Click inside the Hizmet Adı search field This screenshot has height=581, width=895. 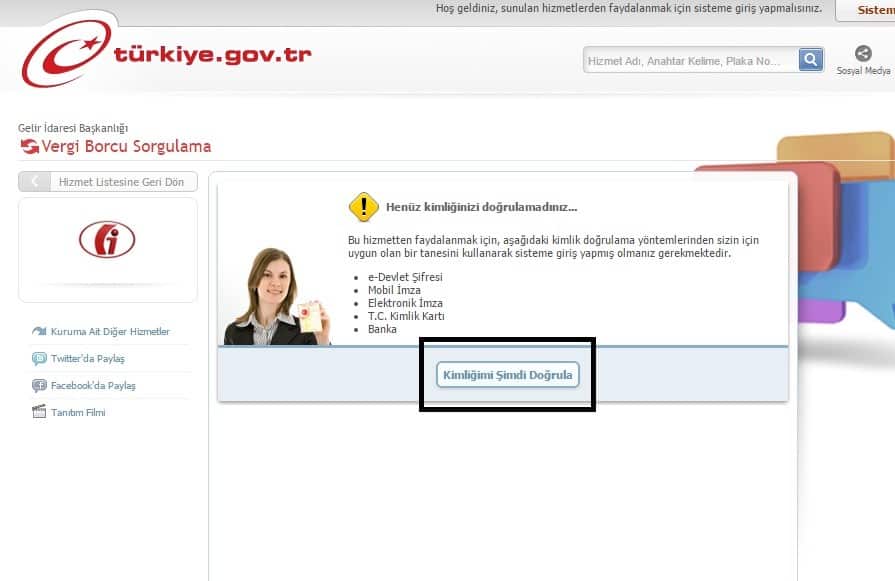coord(688,59)
